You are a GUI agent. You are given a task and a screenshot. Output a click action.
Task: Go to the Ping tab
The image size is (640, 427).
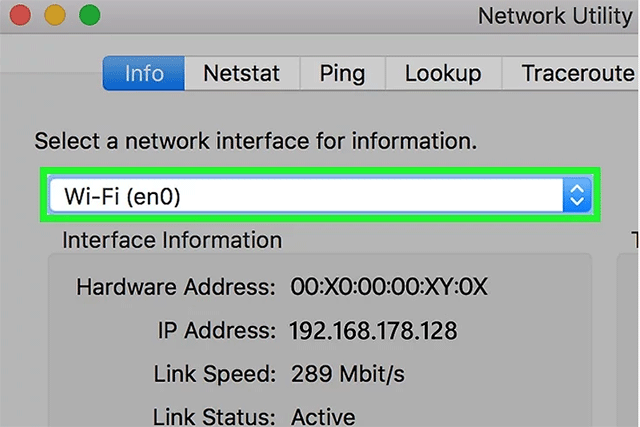click(342, 73)
